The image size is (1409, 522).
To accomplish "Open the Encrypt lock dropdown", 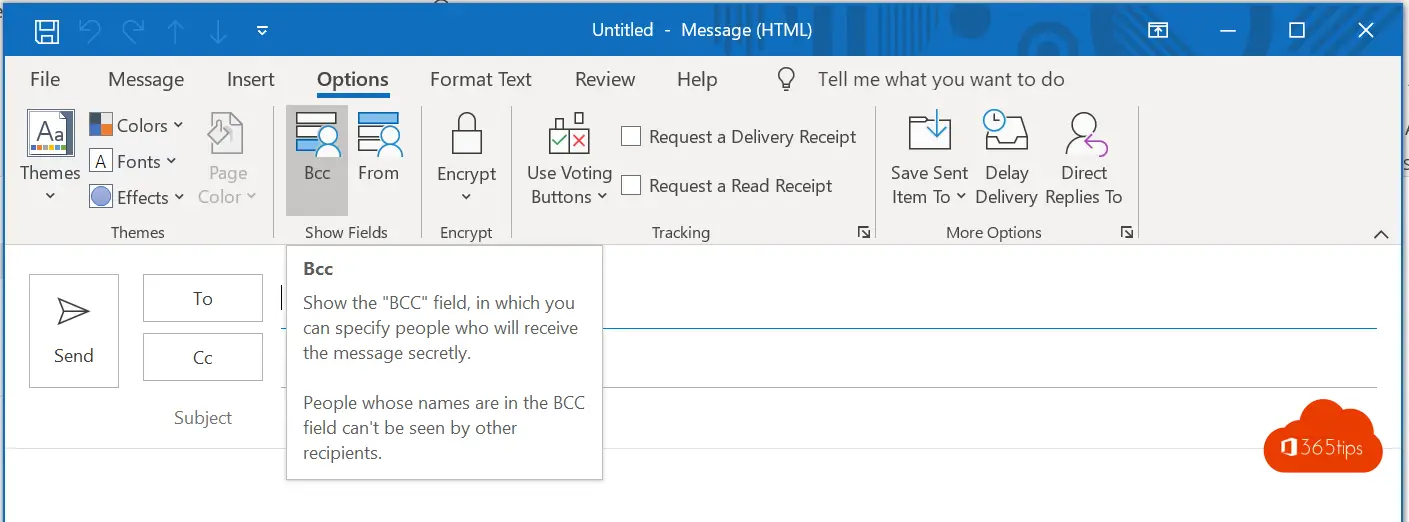I will [x=466, y=157].
